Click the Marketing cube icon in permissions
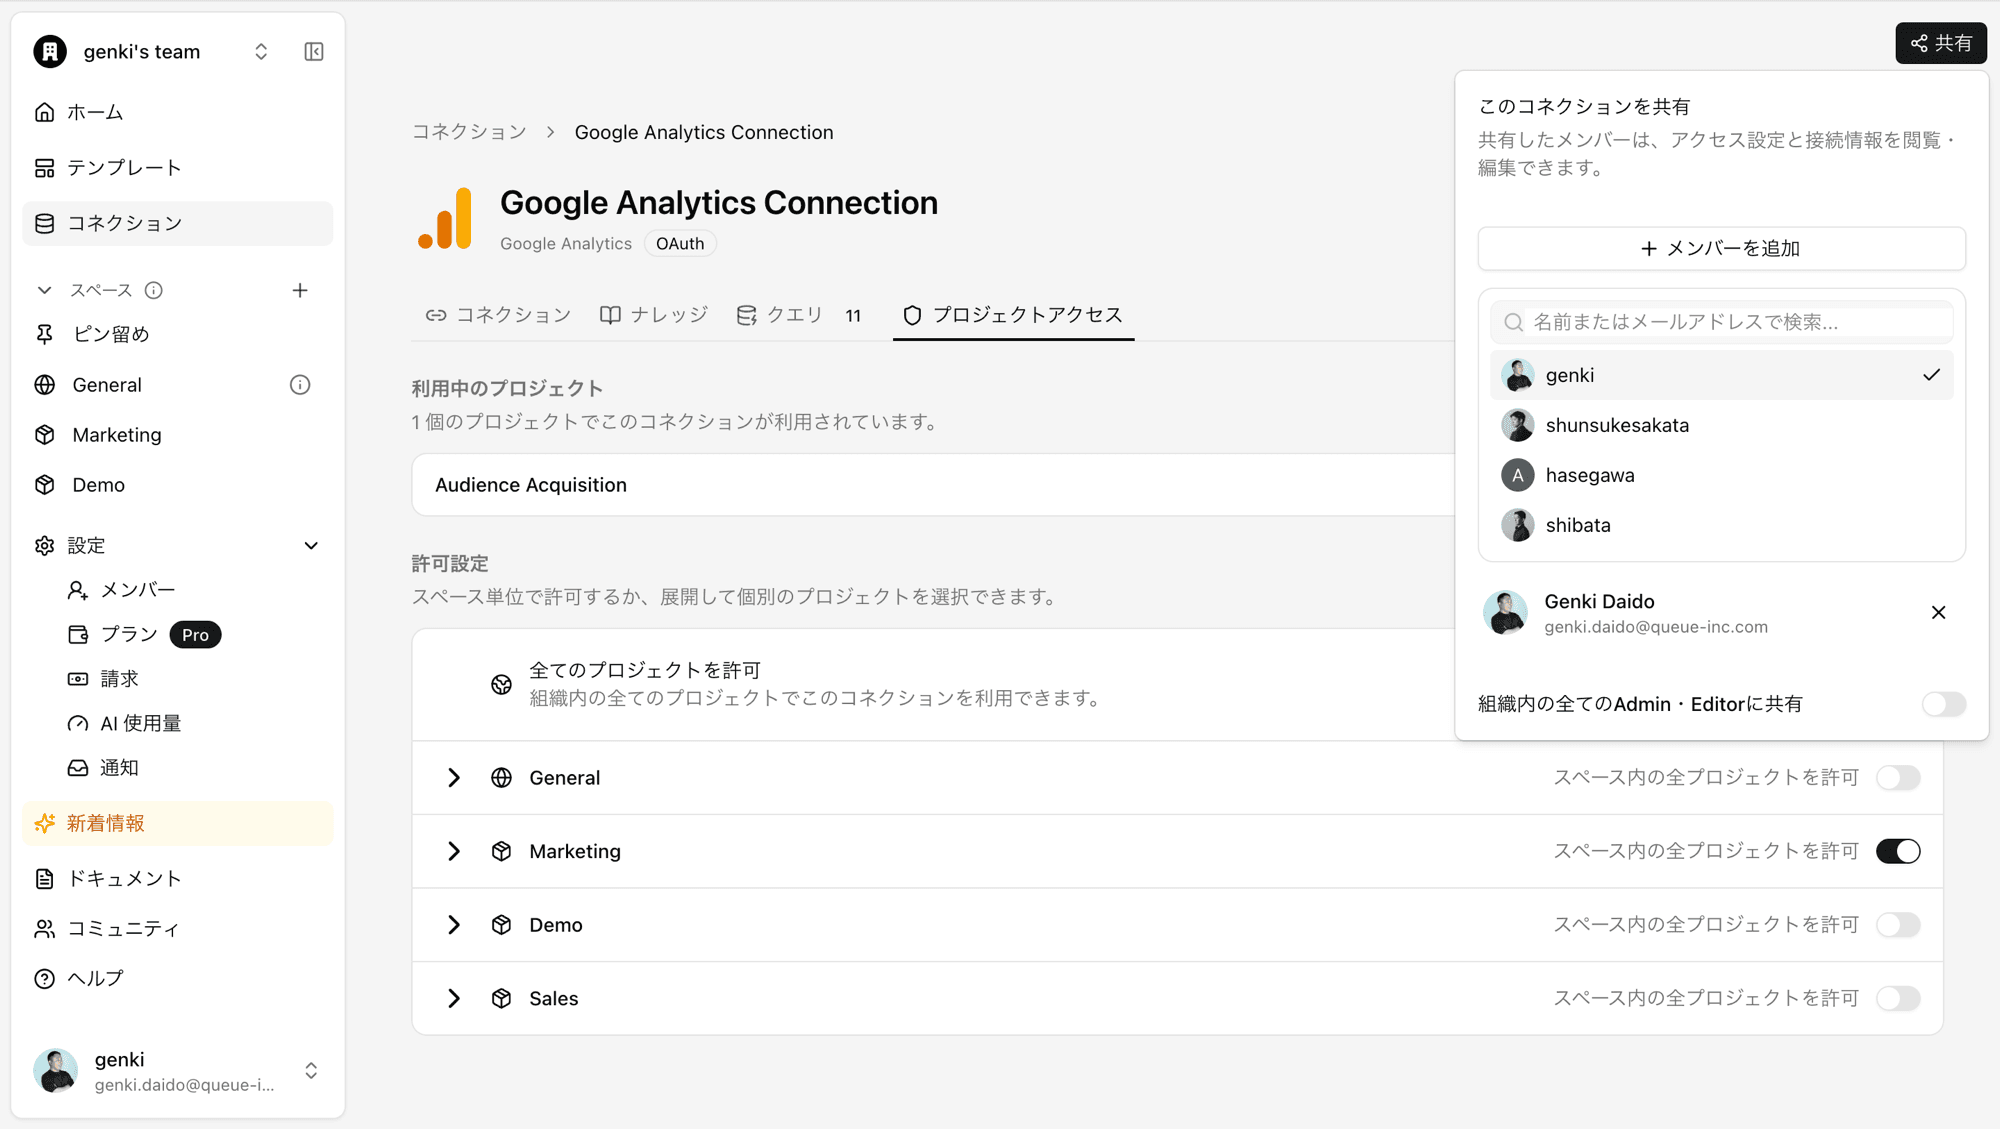This screenshot has width=2000, height=1129. 501,851
